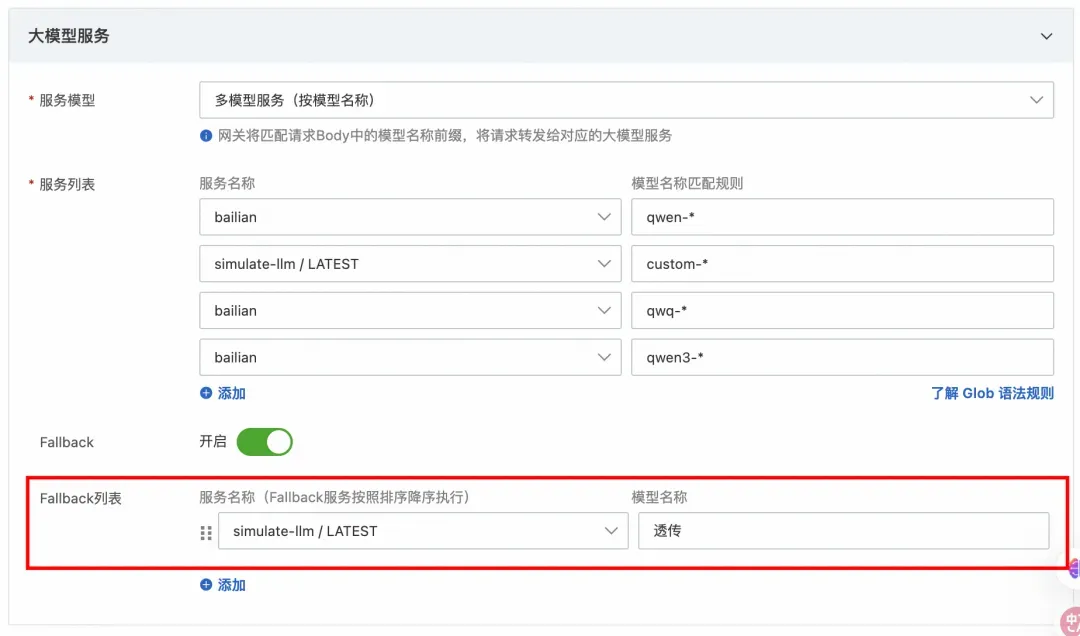The height and width of the screenshot is (636, 1080).
Task: Open Fallback simulate-llm / LATEST dropdown
Action: (x=423, y=531)
